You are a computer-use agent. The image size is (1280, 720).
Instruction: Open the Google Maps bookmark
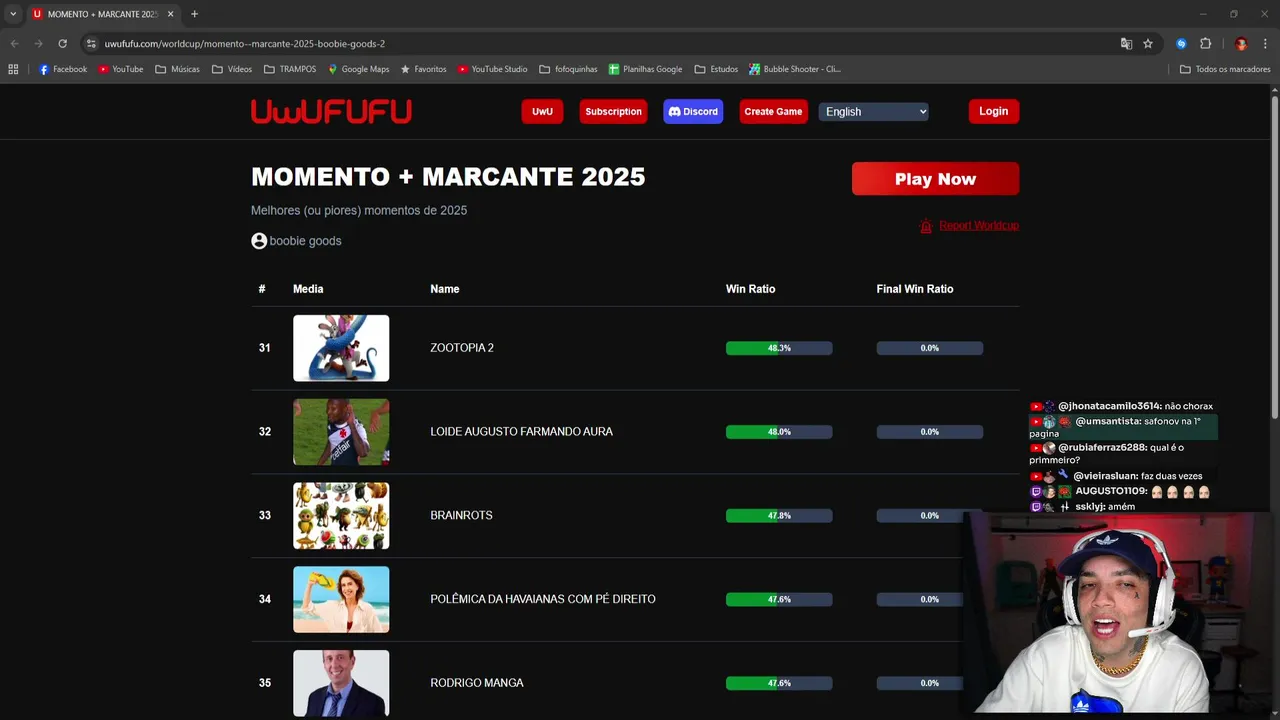click(x=358, y=69)
